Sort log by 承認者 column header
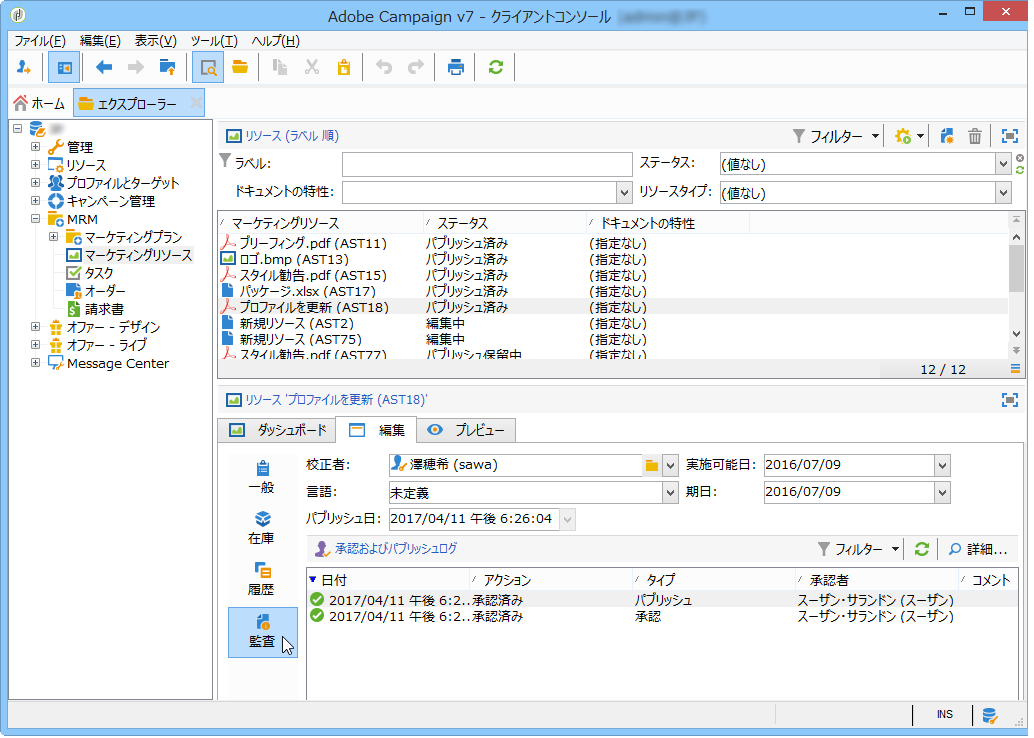This screenshot has height=738, width=1034. coord(877,580)
